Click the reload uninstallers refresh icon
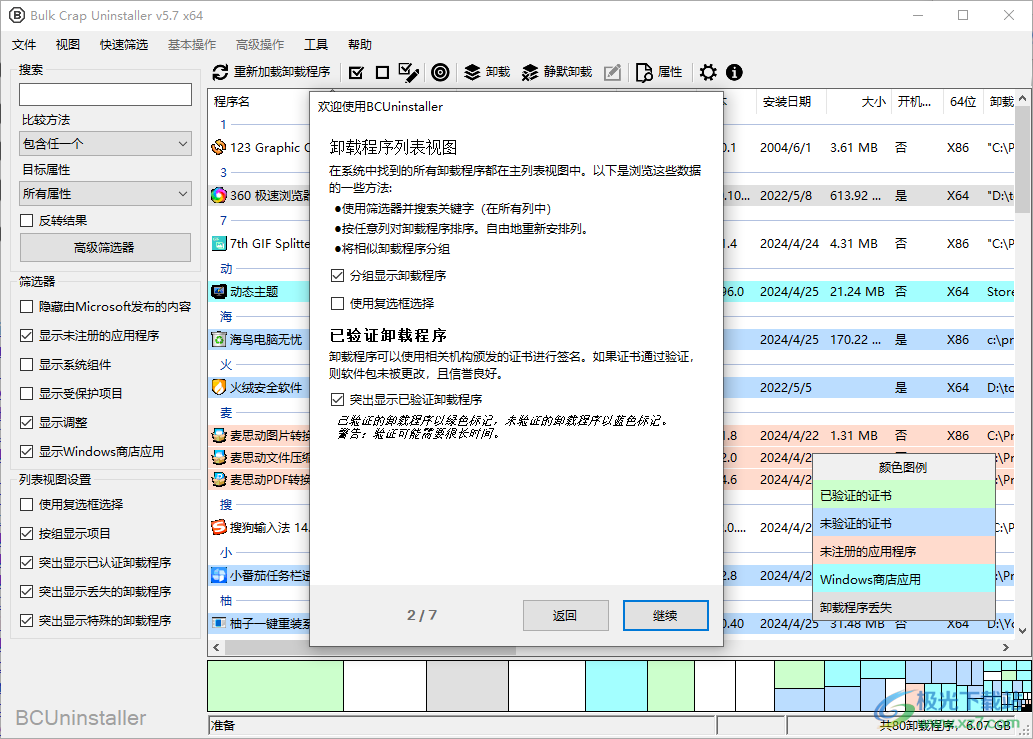 click(x=220, y=72)
